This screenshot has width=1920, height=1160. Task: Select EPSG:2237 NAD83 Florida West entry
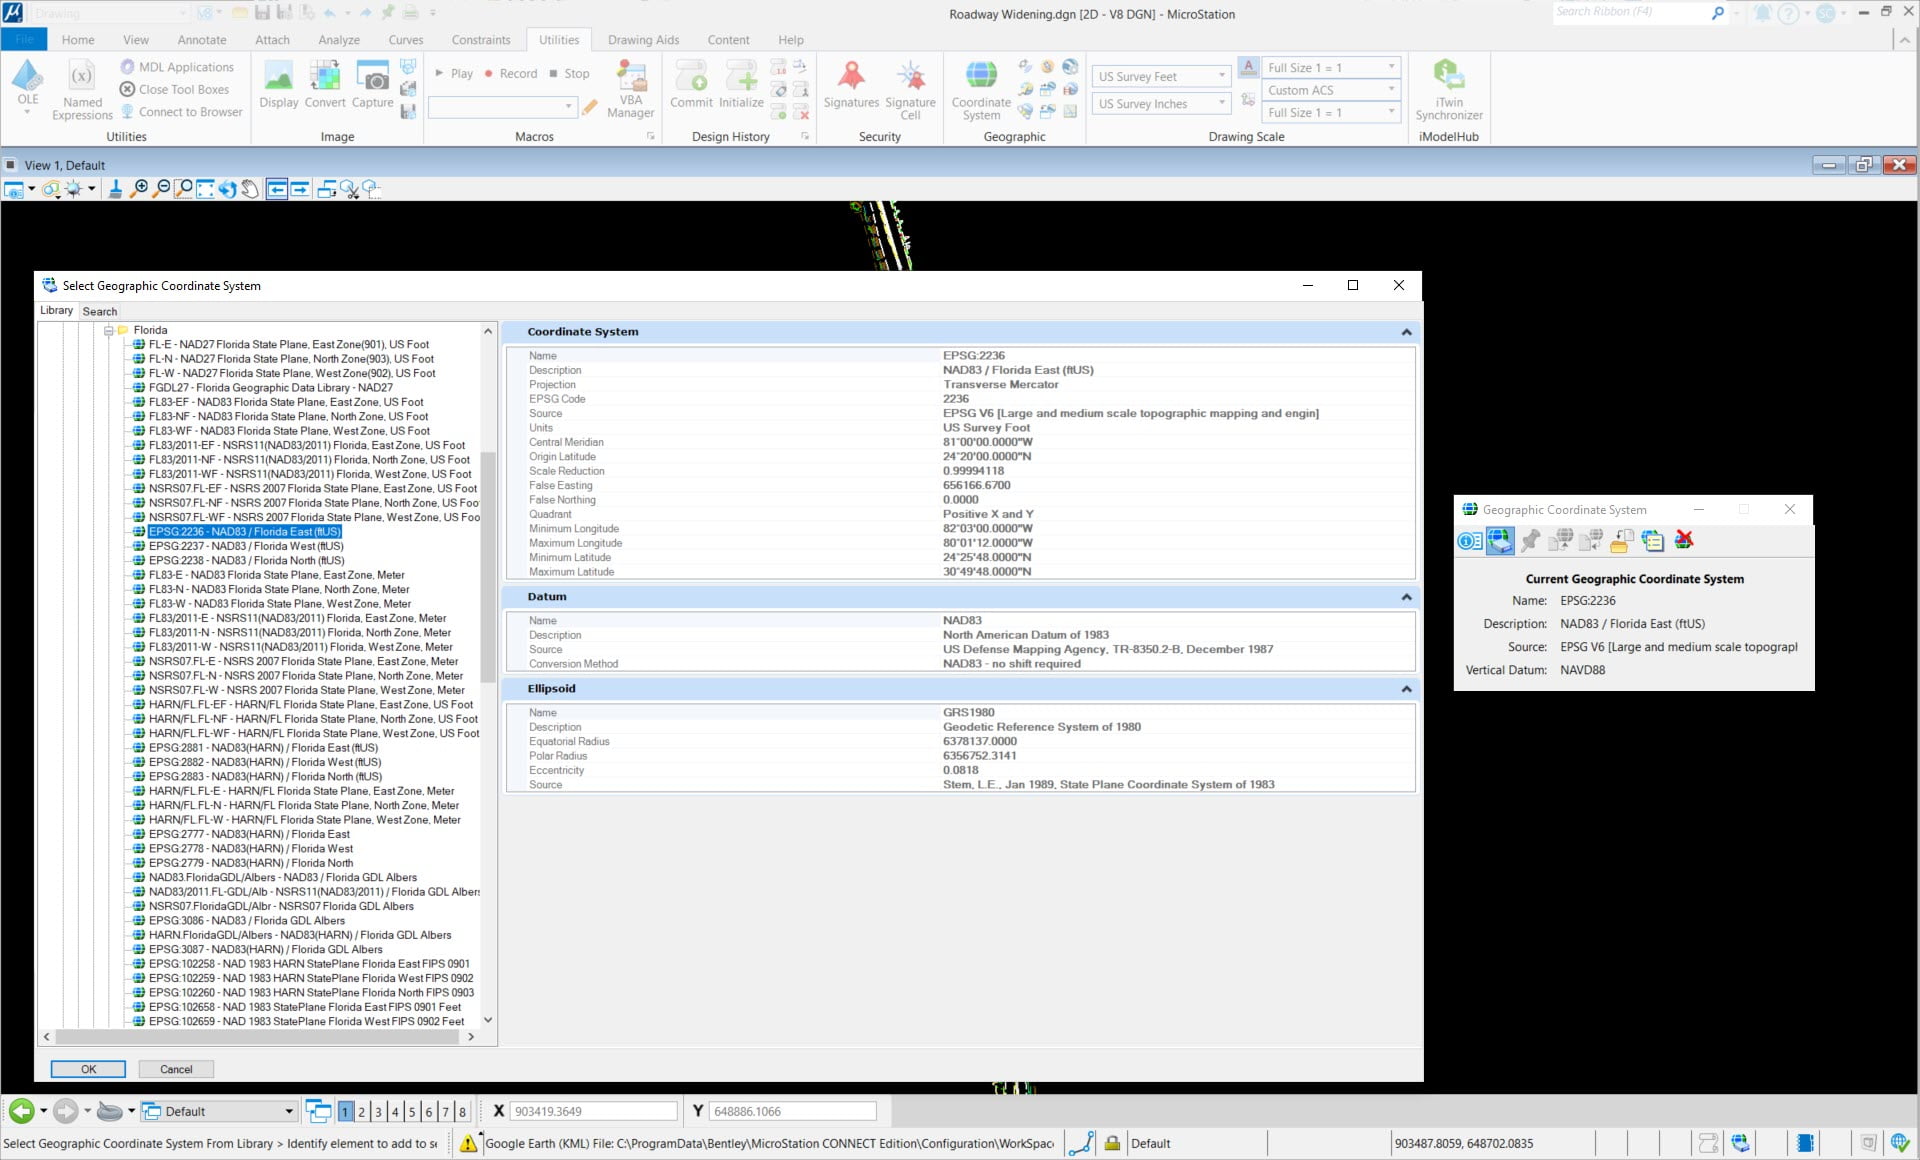[246, 546]
